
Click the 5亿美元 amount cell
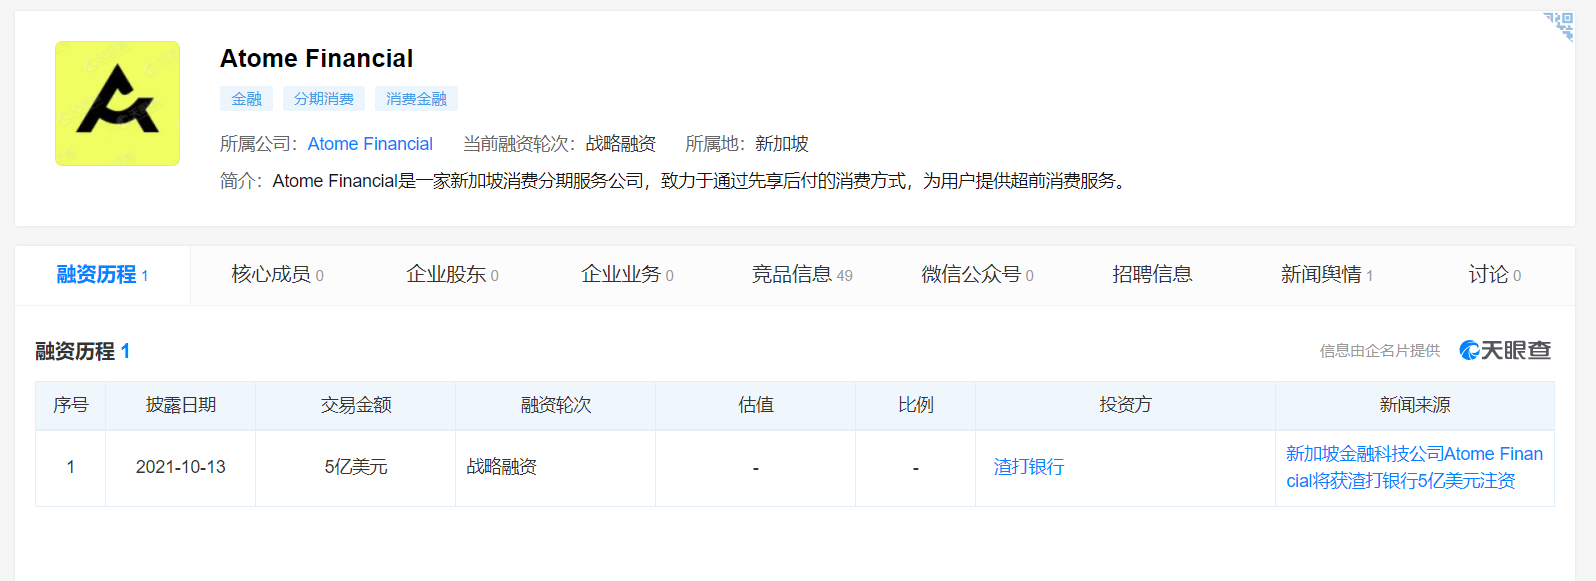click(356, 467)
